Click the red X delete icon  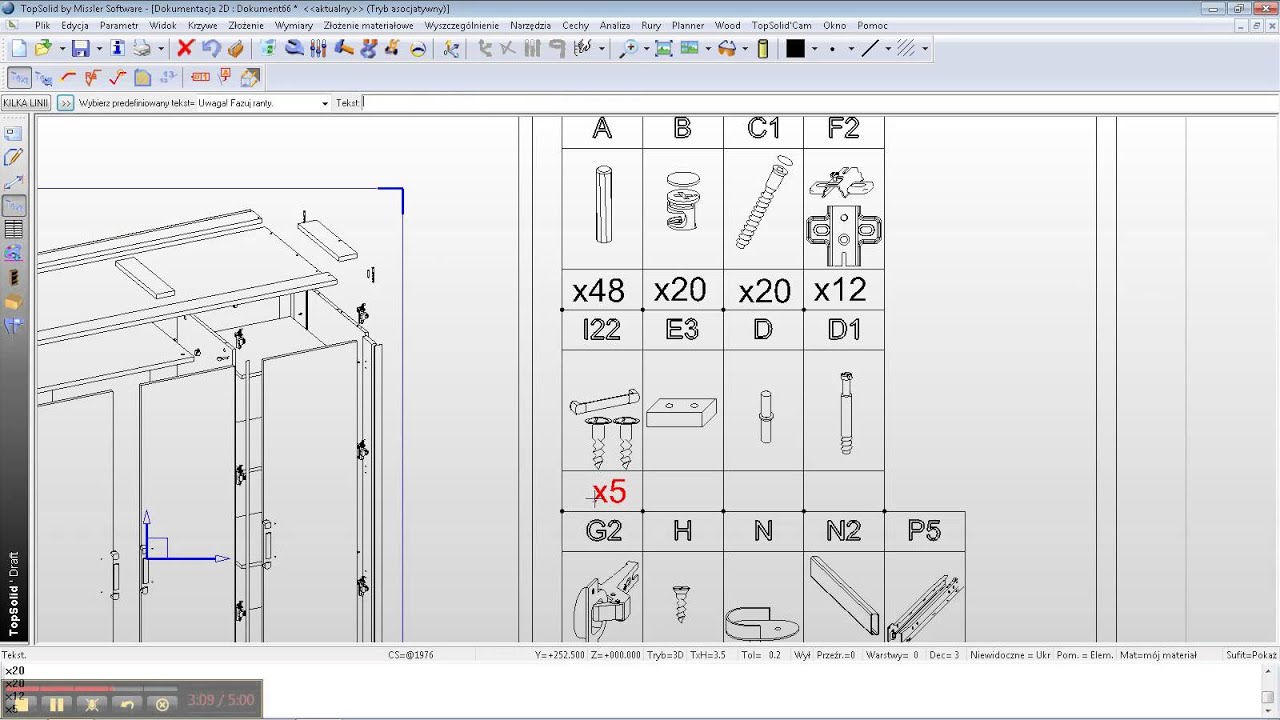pos(185,48)
